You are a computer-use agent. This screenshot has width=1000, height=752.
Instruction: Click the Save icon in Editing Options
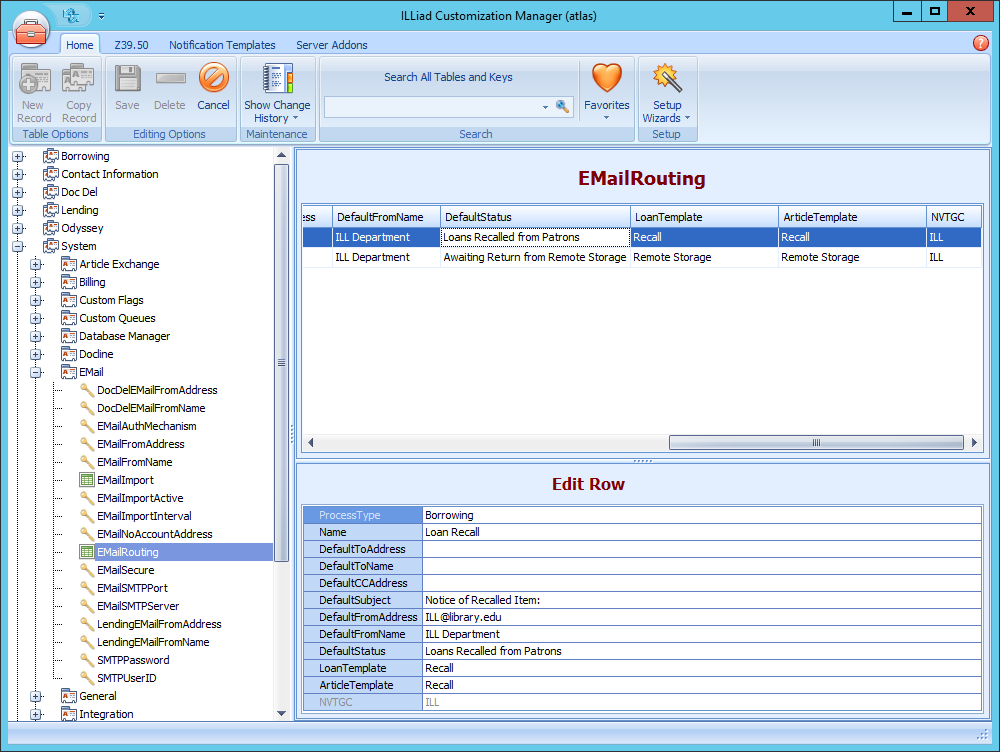click(127, 81)
